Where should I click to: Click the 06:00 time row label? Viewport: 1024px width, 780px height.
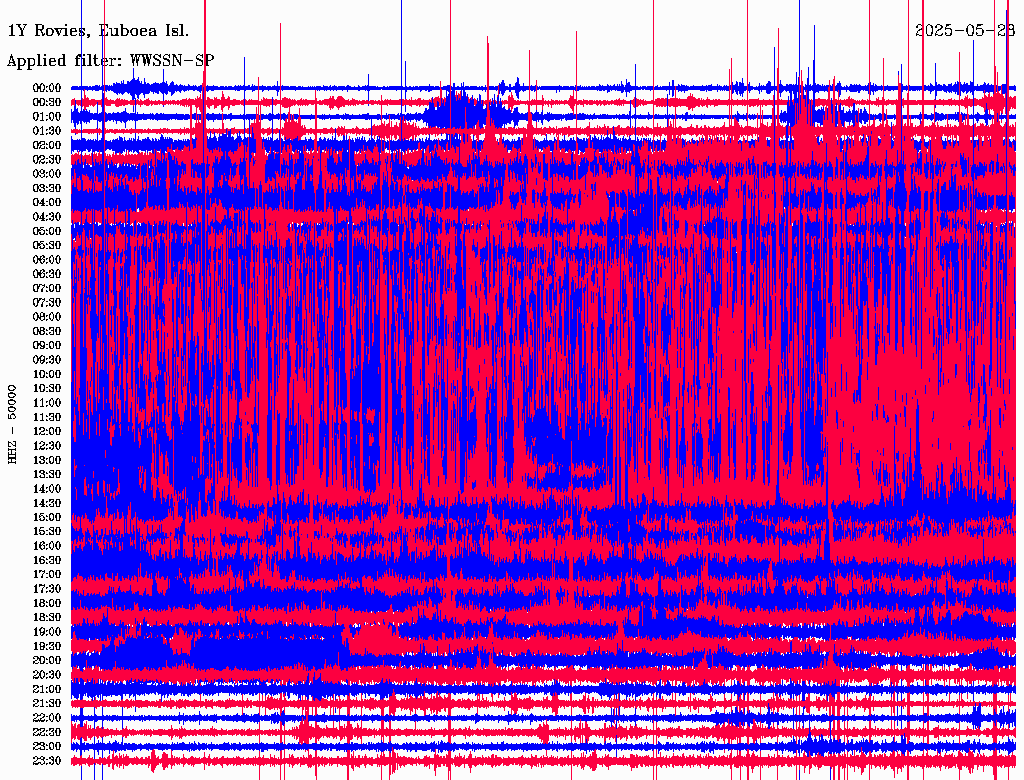(48, 259)
